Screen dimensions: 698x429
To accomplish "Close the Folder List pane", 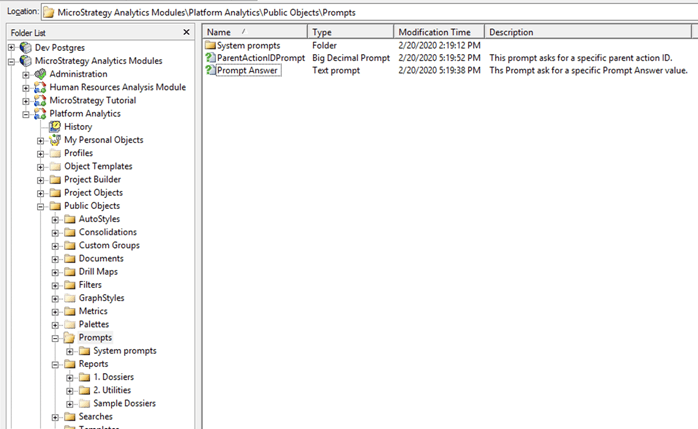I will (x=187, y=33).
